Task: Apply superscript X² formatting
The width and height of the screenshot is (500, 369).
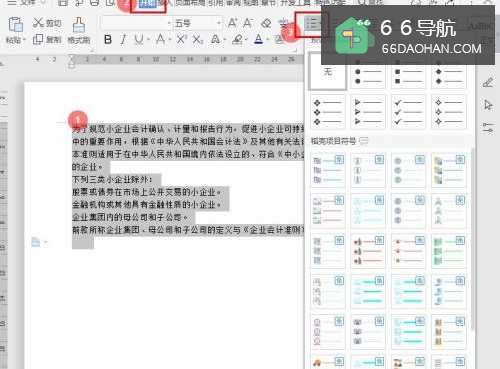Action: [x=181, y=40]
